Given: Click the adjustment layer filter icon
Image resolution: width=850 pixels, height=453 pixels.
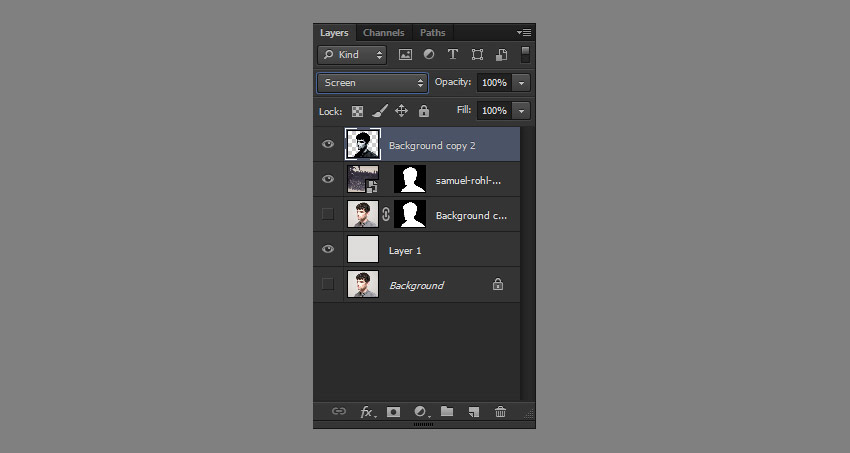Looking at the screenshot, I should tap(429, 55).
